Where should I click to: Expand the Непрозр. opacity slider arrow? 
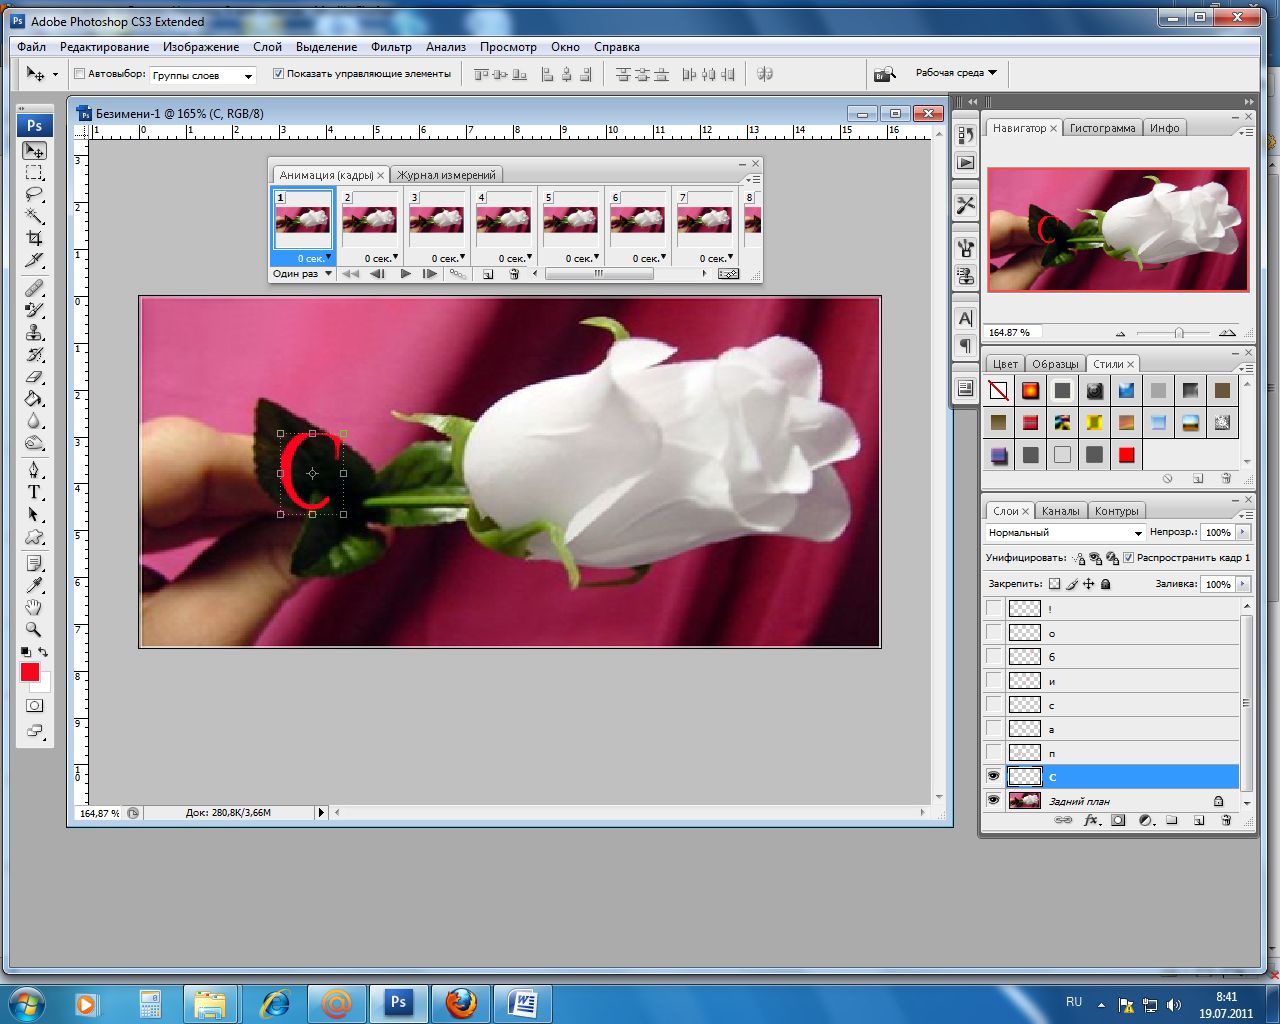click(x=1243, y=533)
